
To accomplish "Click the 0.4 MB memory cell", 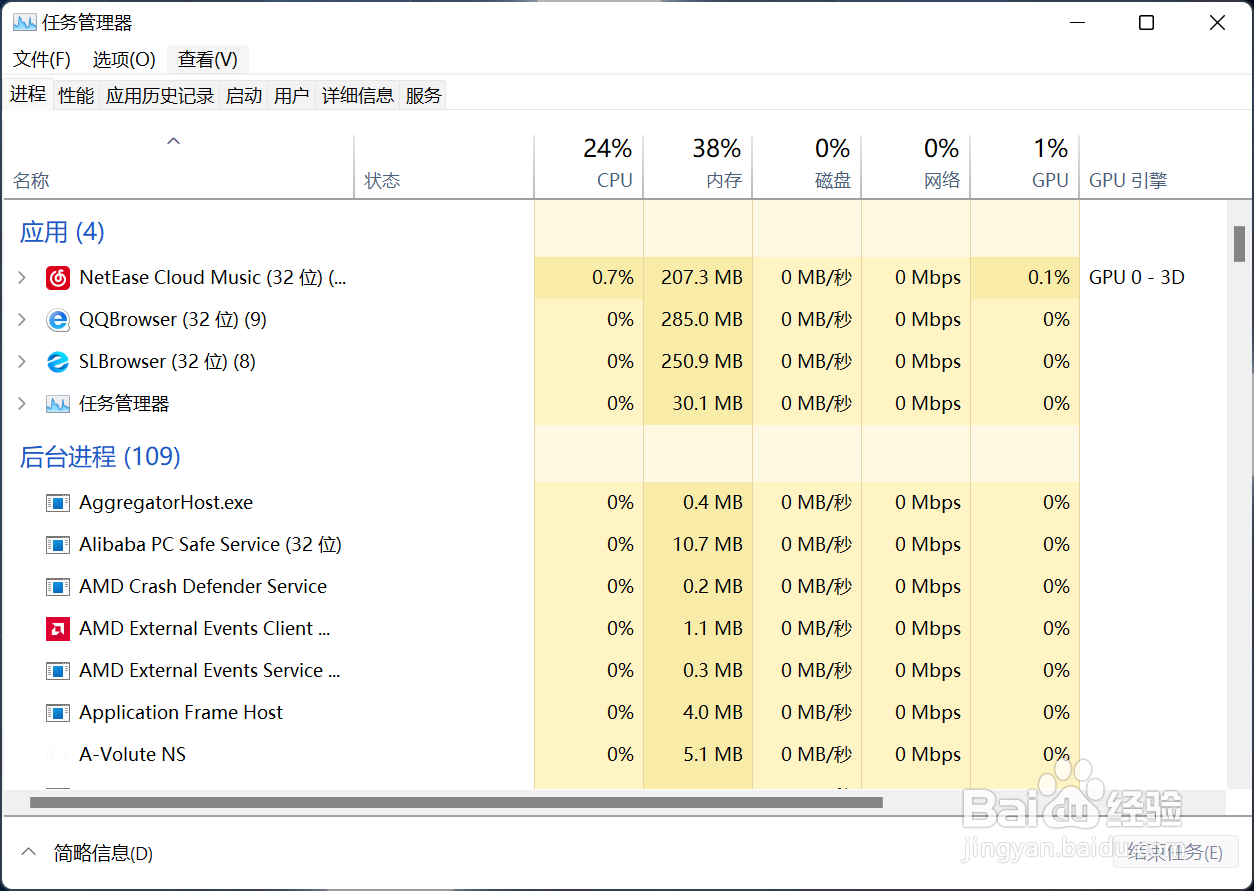I will click(698, 503).
